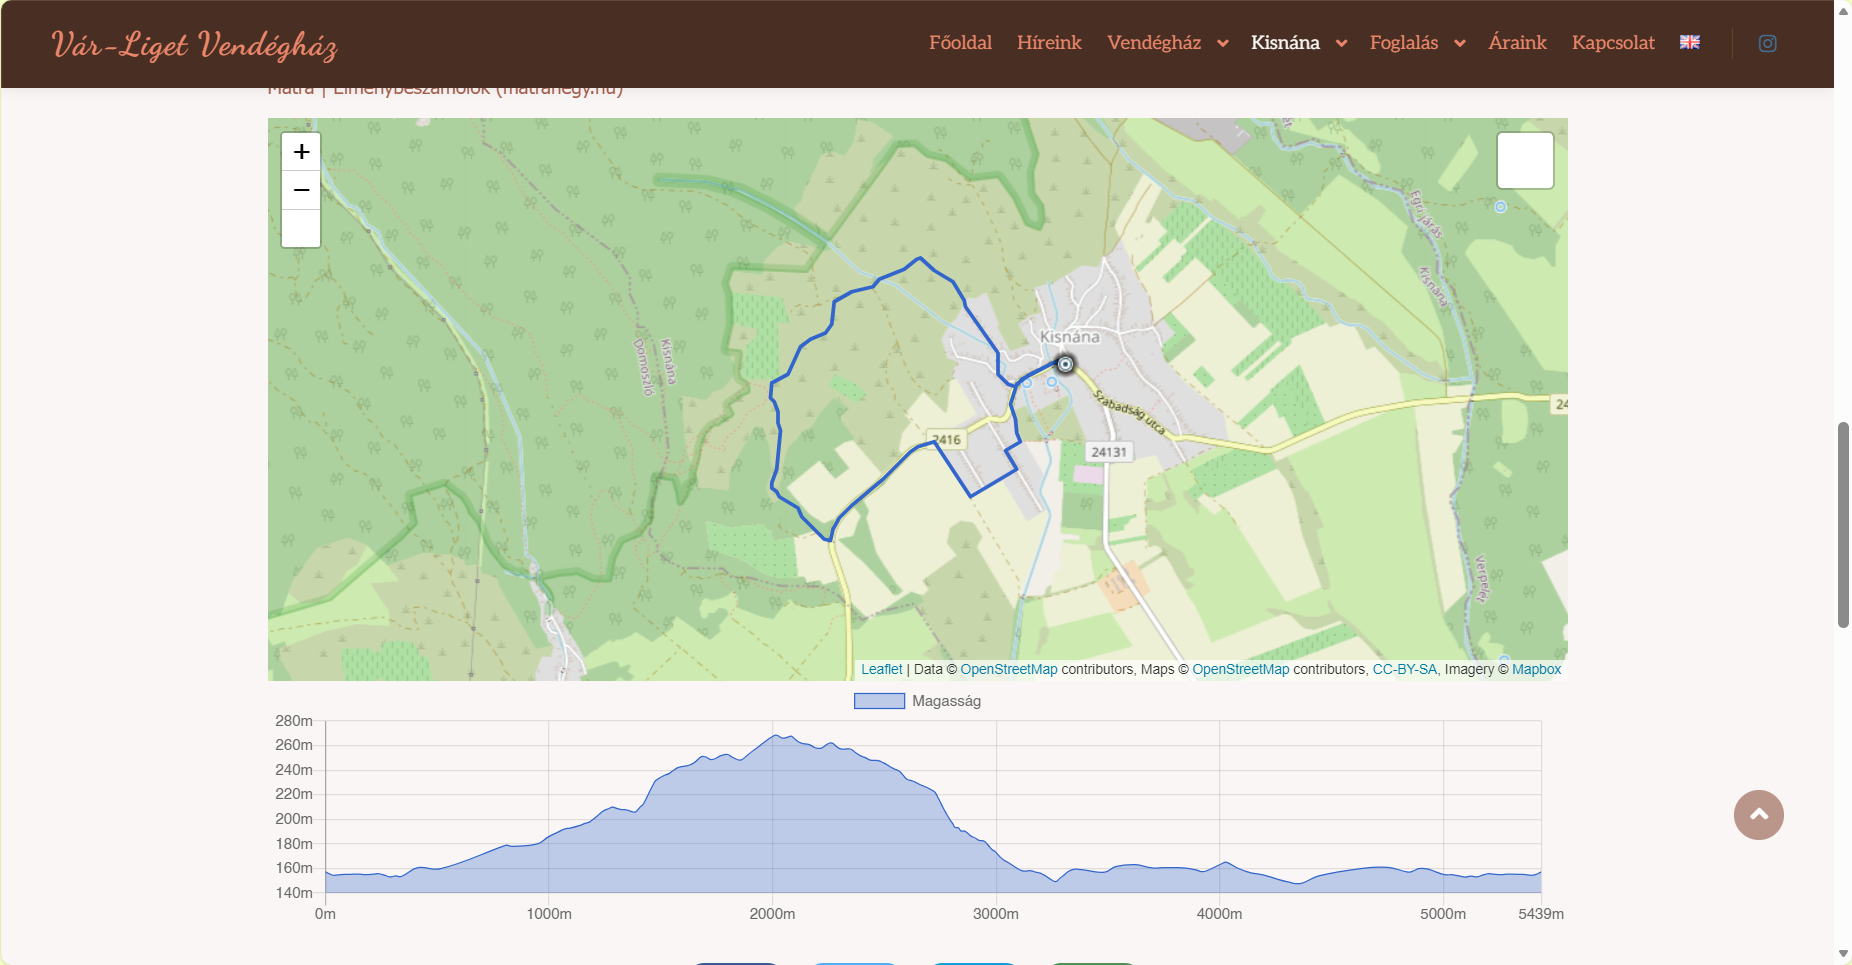Click the scroll-to-top arrow button
Image resolution: width=1852 pixels, height=965 pixels.
[x=1758, y=814]
